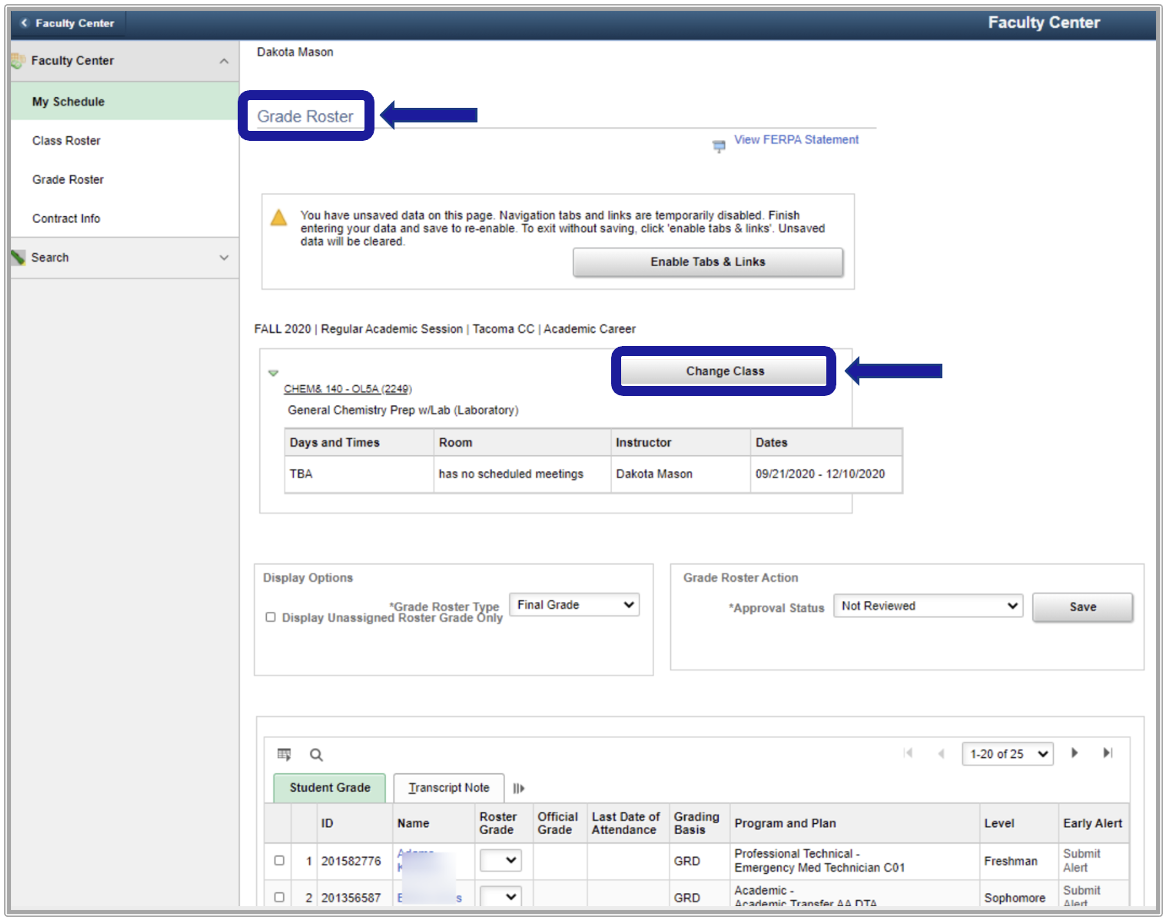Click the Search section icon in sidebar

click(18, 257)
